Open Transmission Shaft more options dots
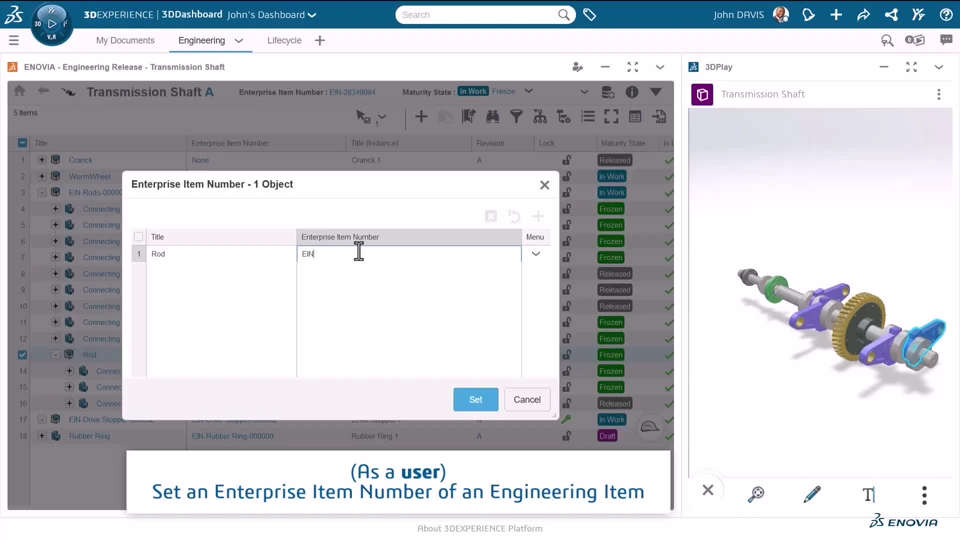The image size is (960, 540). 939,94
